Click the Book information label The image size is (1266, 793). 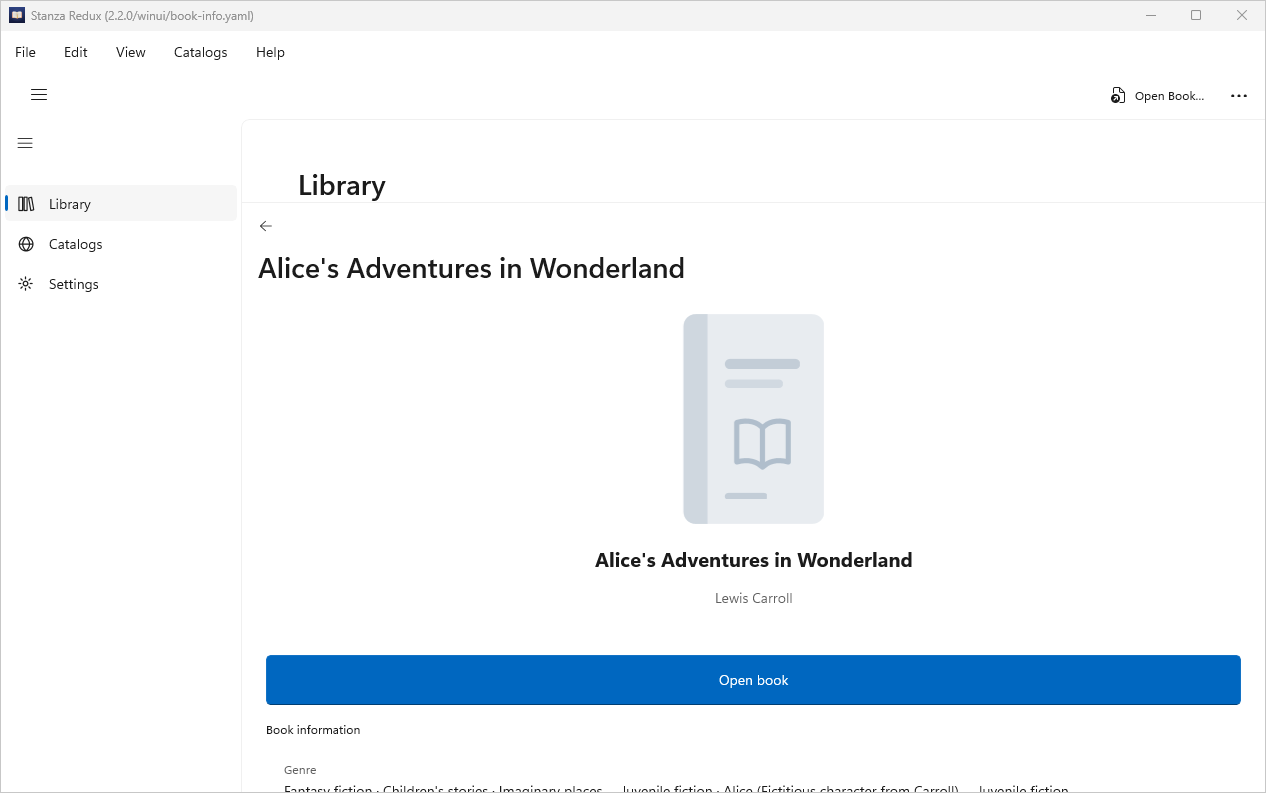(x=313, y=730)
